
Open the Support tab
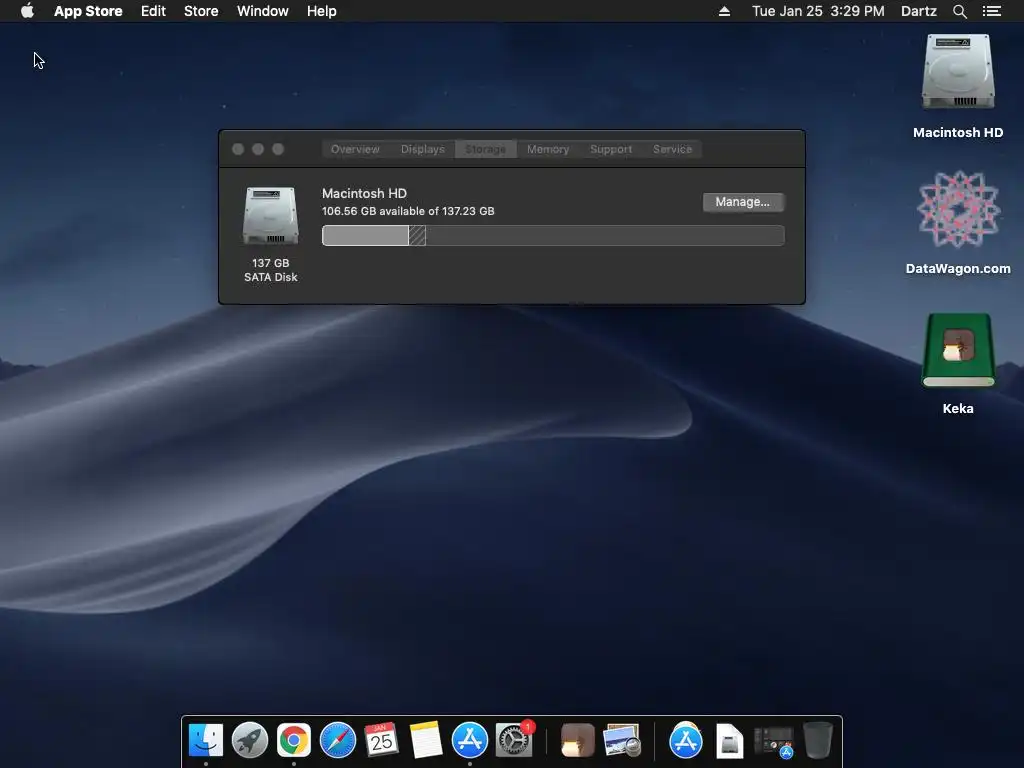tap(611, 149)
